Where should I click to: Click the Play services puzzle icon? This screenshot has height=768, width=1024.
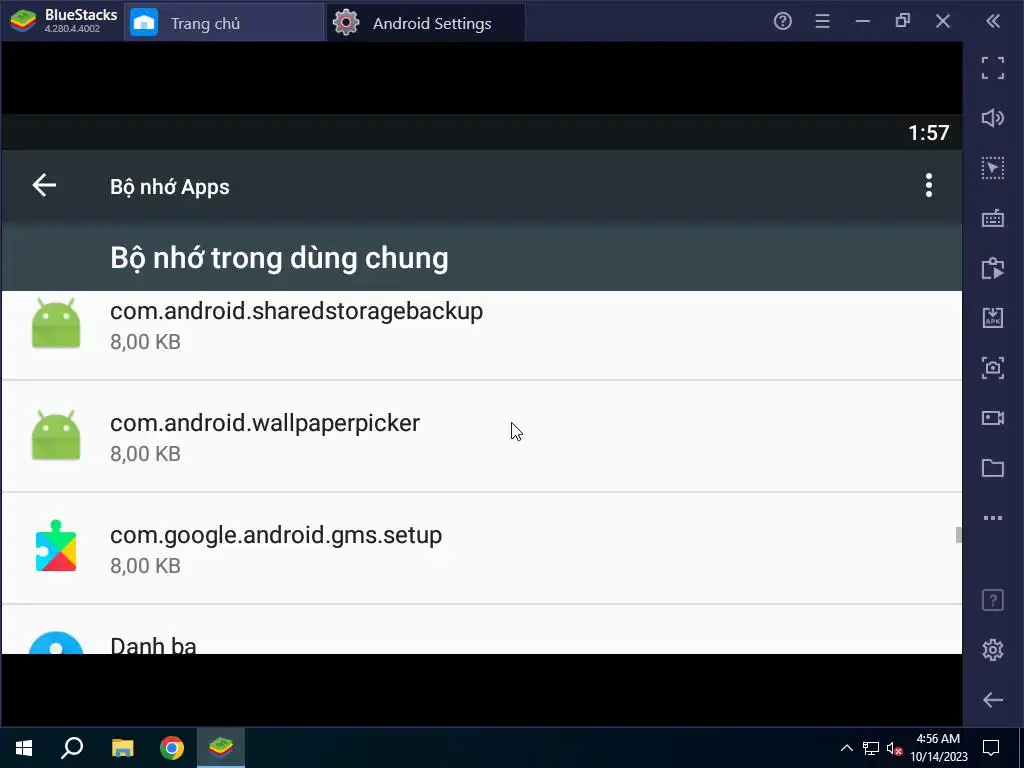56,547
